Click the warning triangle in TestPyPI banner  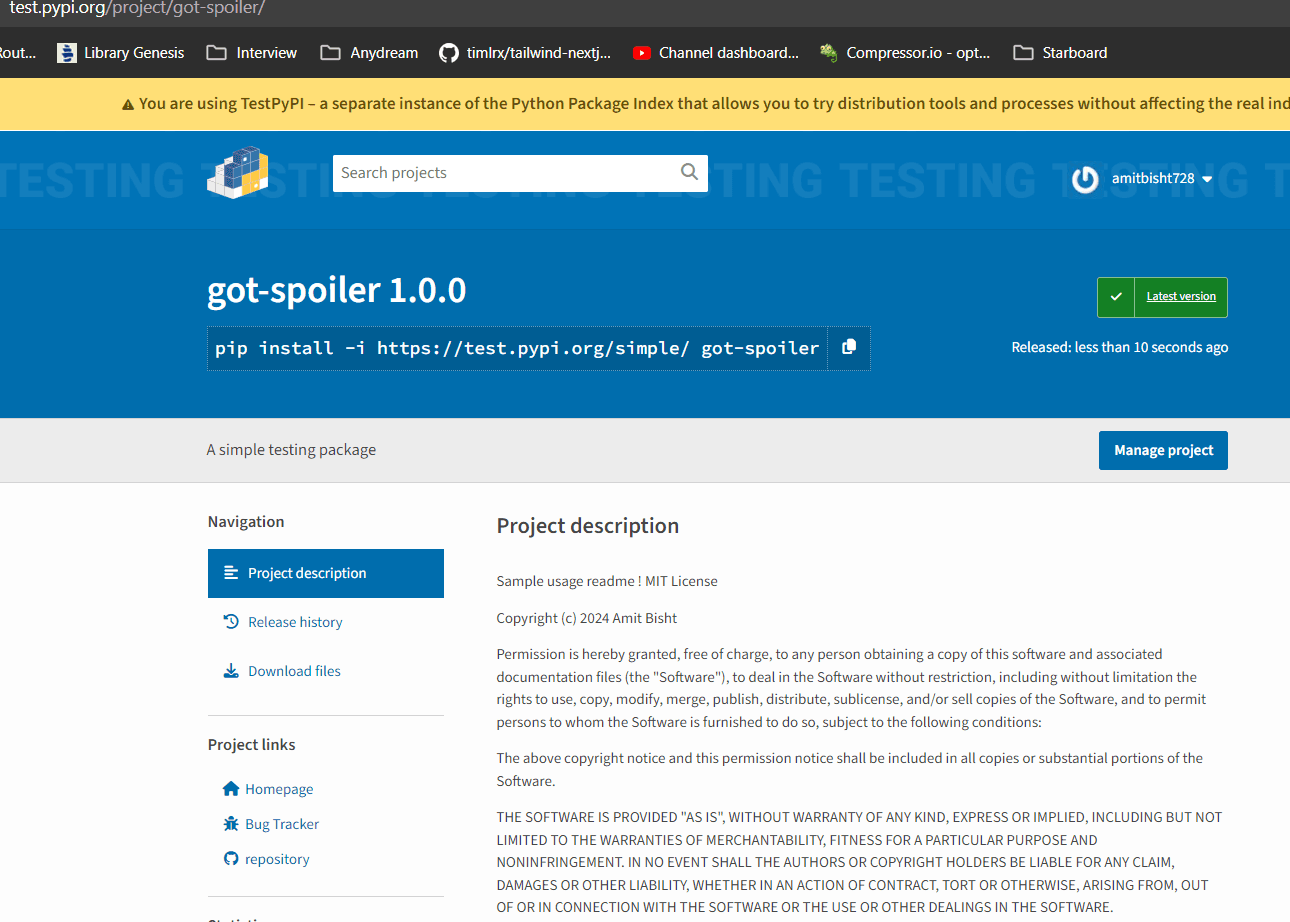(128, 104)
